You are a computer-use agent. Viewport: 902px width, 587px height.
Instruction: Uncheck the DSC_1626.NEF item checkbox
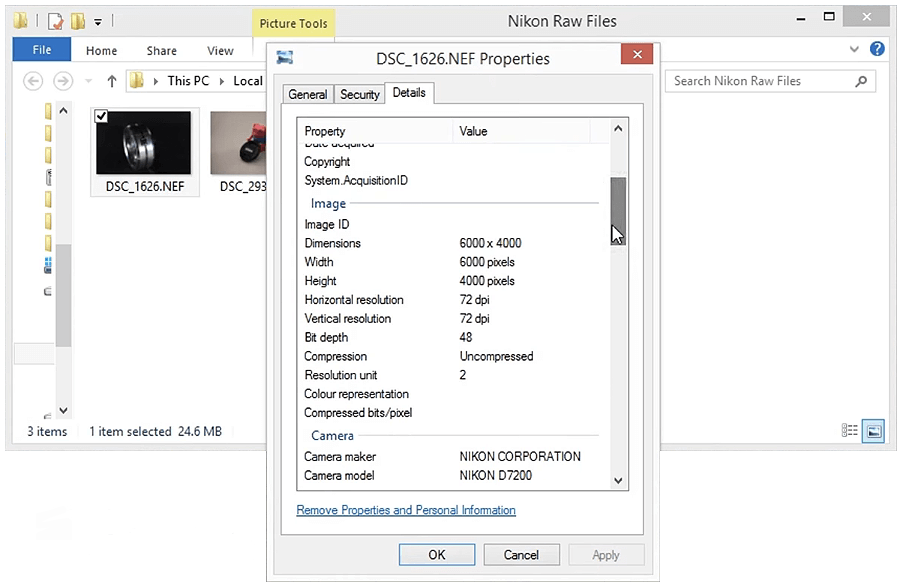[101, 117]
